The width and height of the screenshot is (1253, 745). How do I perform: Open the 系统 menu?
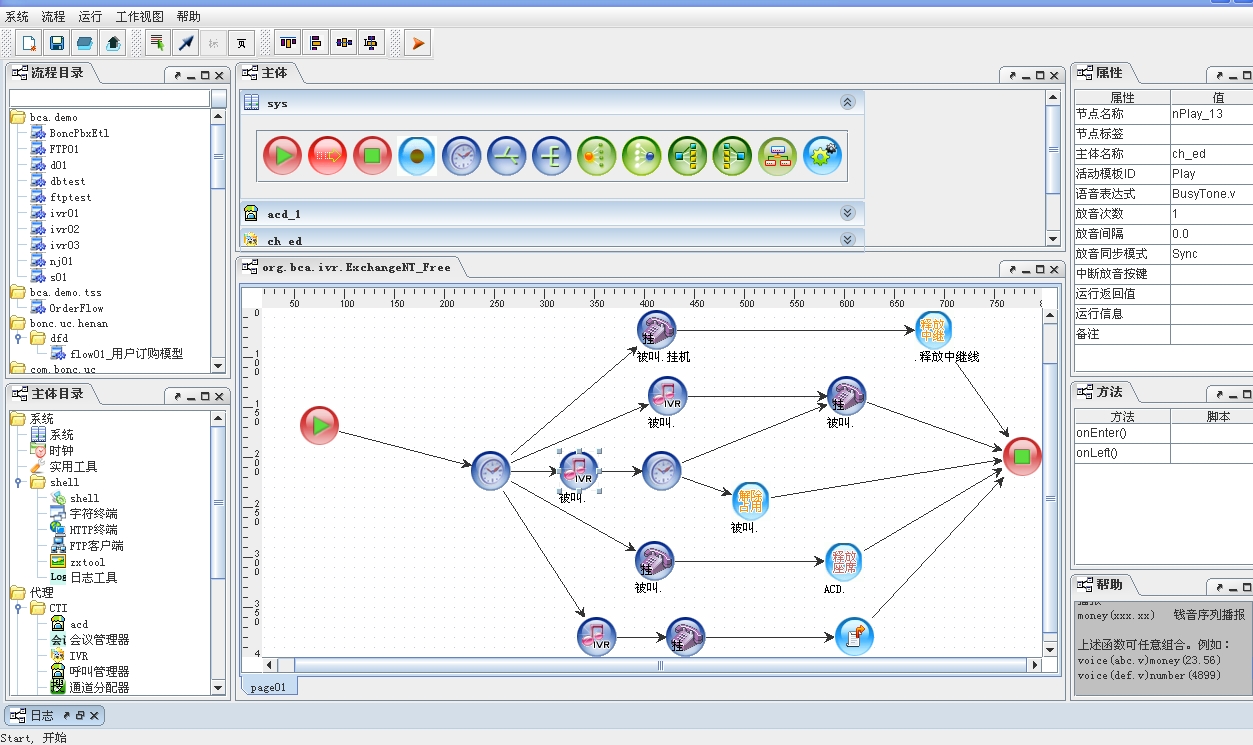pyautogui.click(x=17, y=17)
